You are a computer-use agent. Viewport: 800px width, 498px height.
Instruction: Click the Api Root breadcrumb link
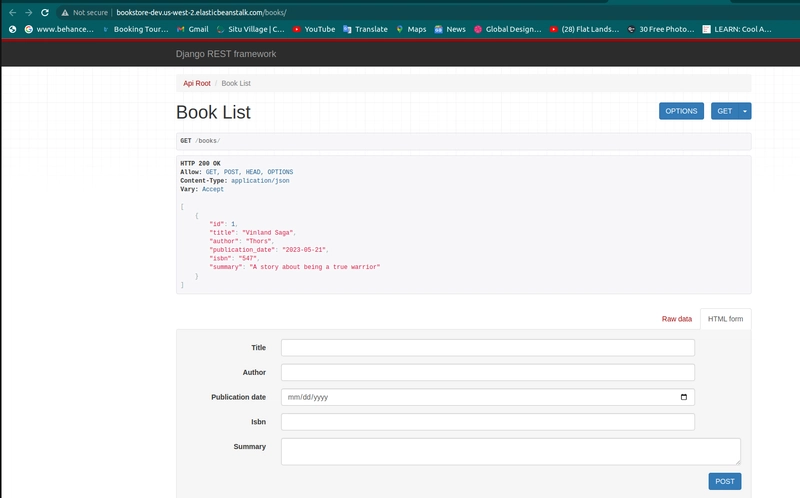click(x=195, y=83)
